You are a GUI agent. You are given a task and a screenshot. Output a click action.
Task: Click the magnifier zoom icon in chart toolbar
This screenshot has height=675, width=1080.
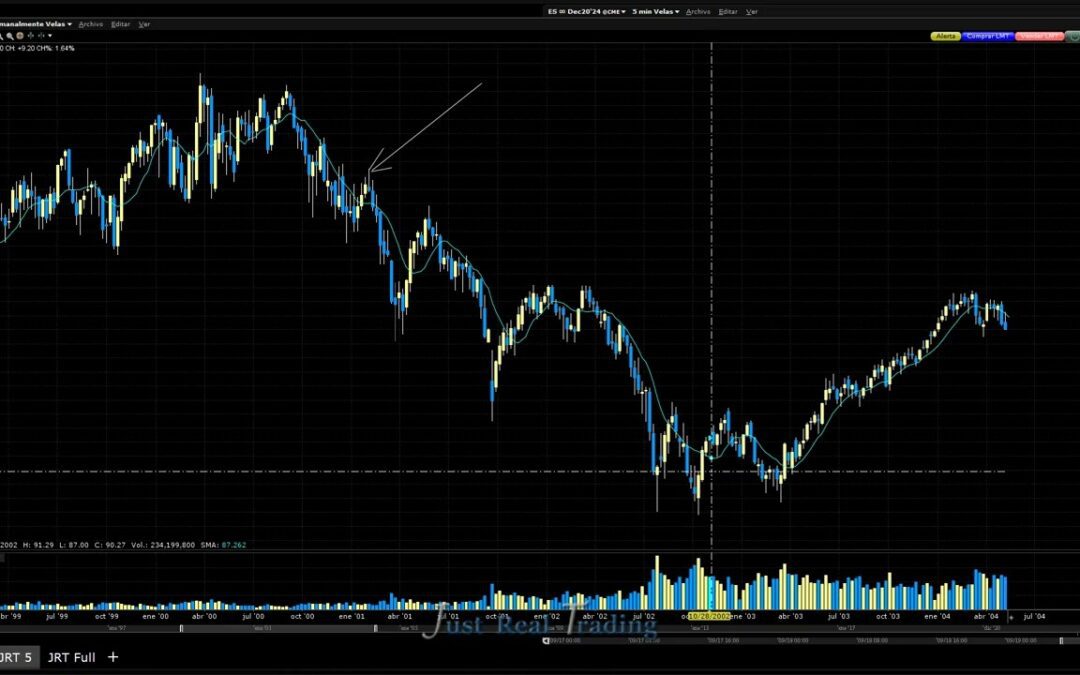click(10, 35)
